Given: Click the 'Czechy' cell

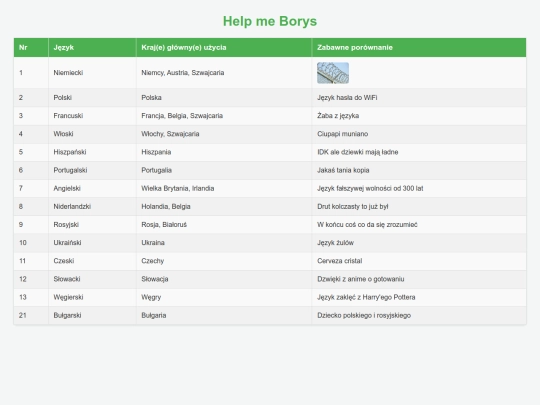Looking at the screenshot, I should (224, 261).
